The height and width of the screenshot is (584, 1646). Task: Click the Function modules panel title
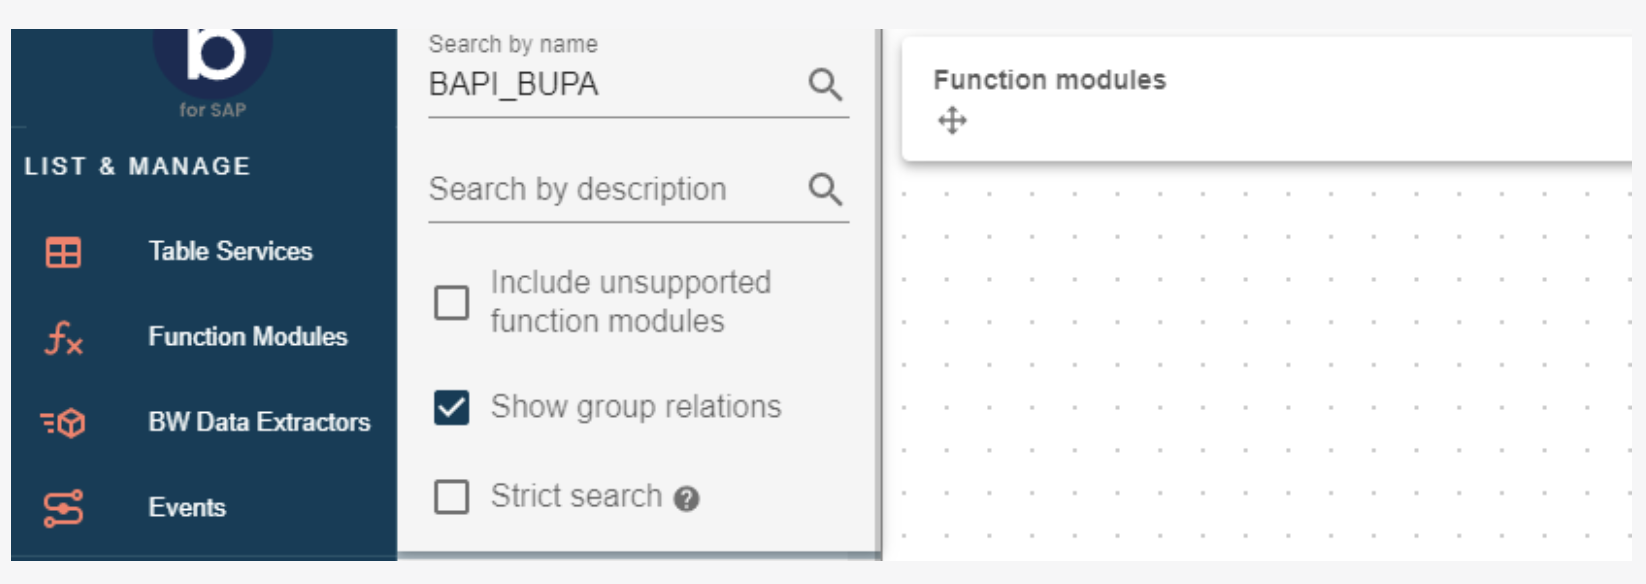click(1049, 80)
